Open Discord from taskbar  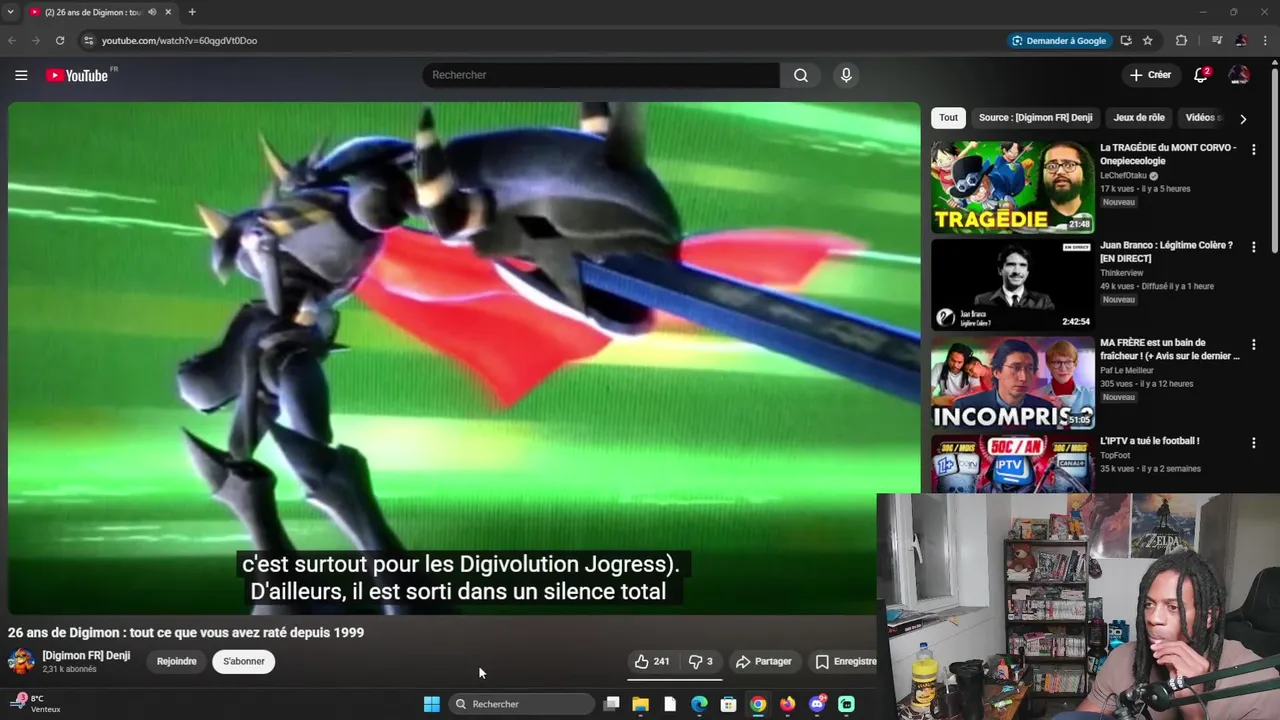coord(817,704)
